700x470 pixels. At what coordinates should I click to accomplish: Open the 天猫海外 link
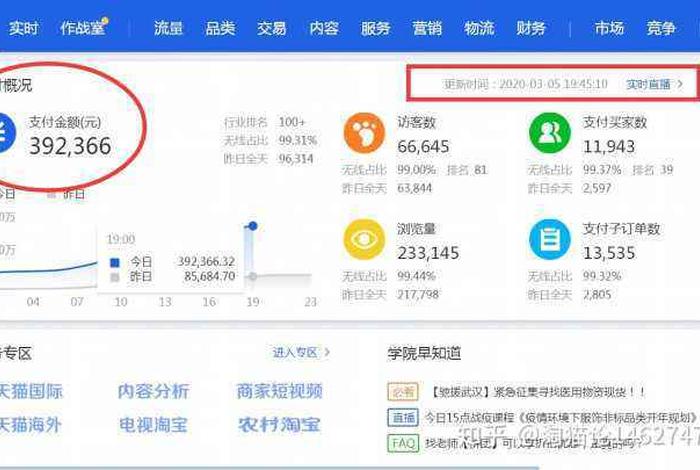coord(30,424)
